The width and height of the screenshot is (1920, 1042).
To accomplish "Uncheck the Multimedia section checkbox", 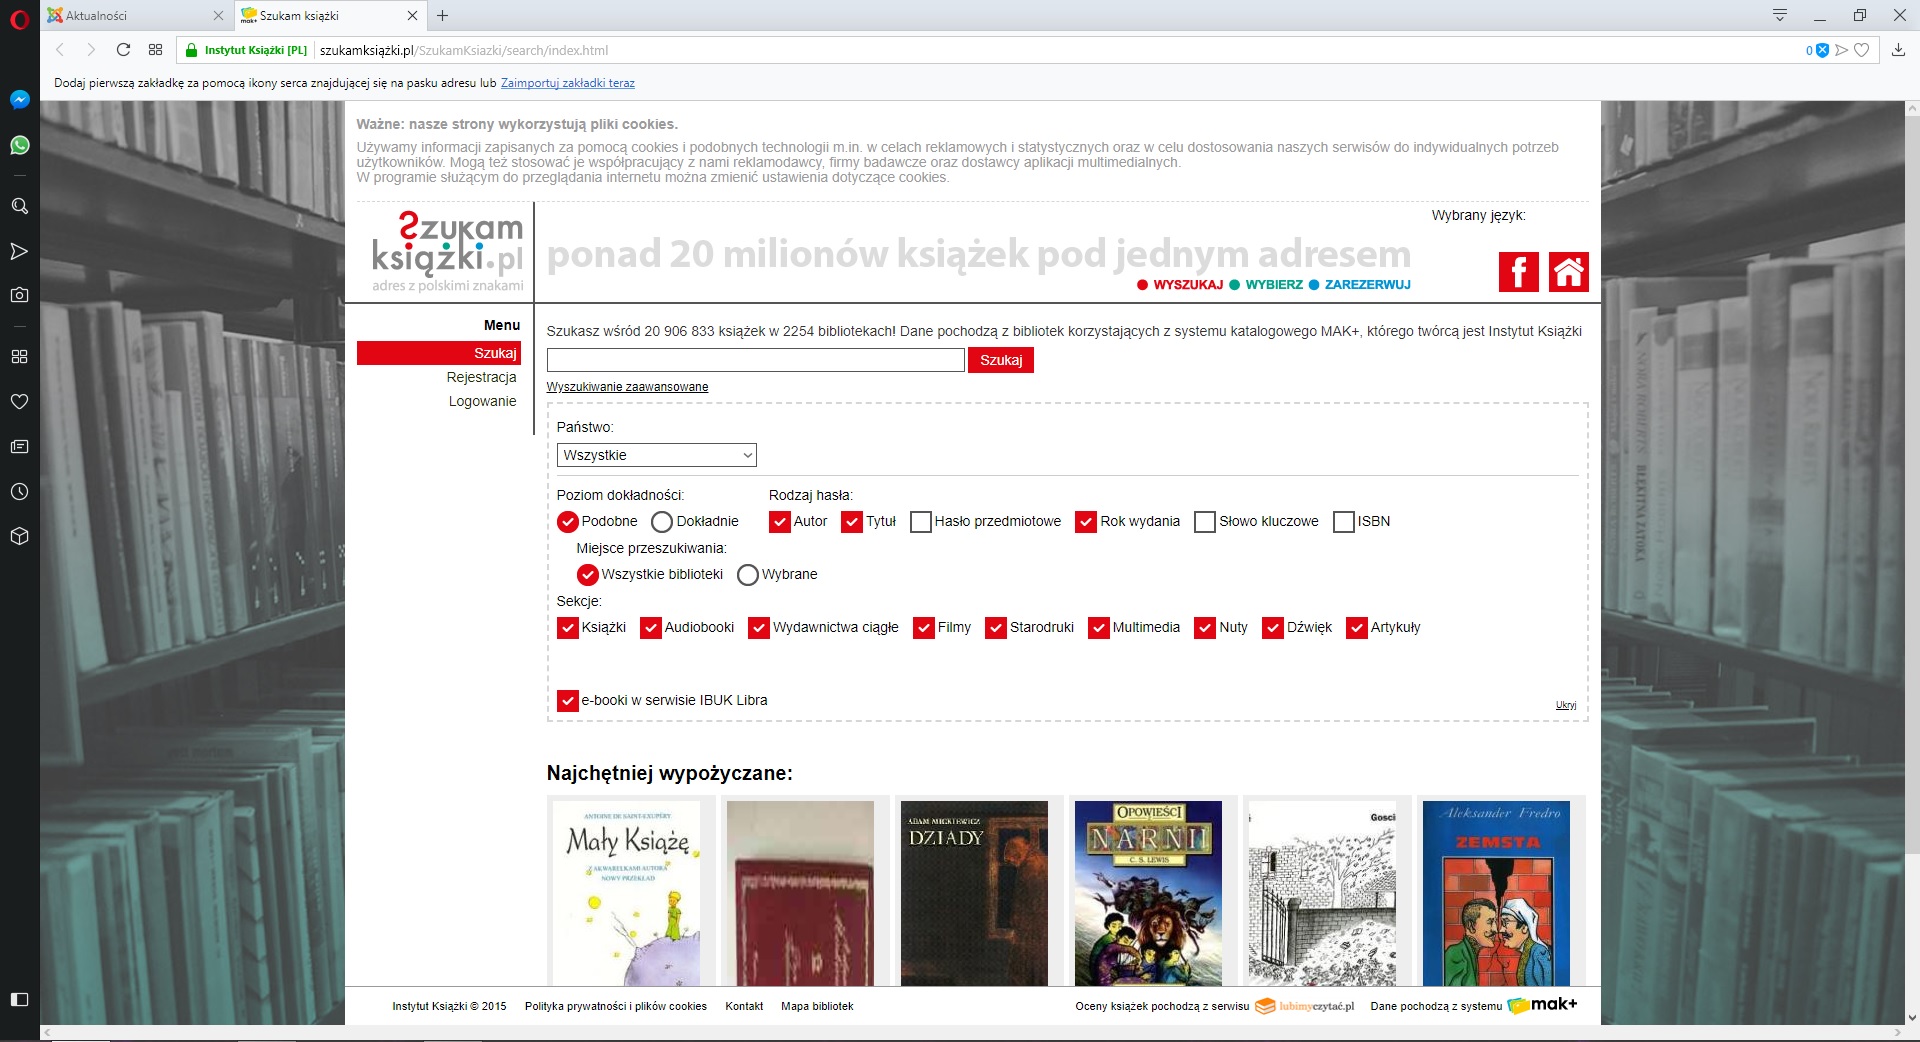I will pos(1099,628).
